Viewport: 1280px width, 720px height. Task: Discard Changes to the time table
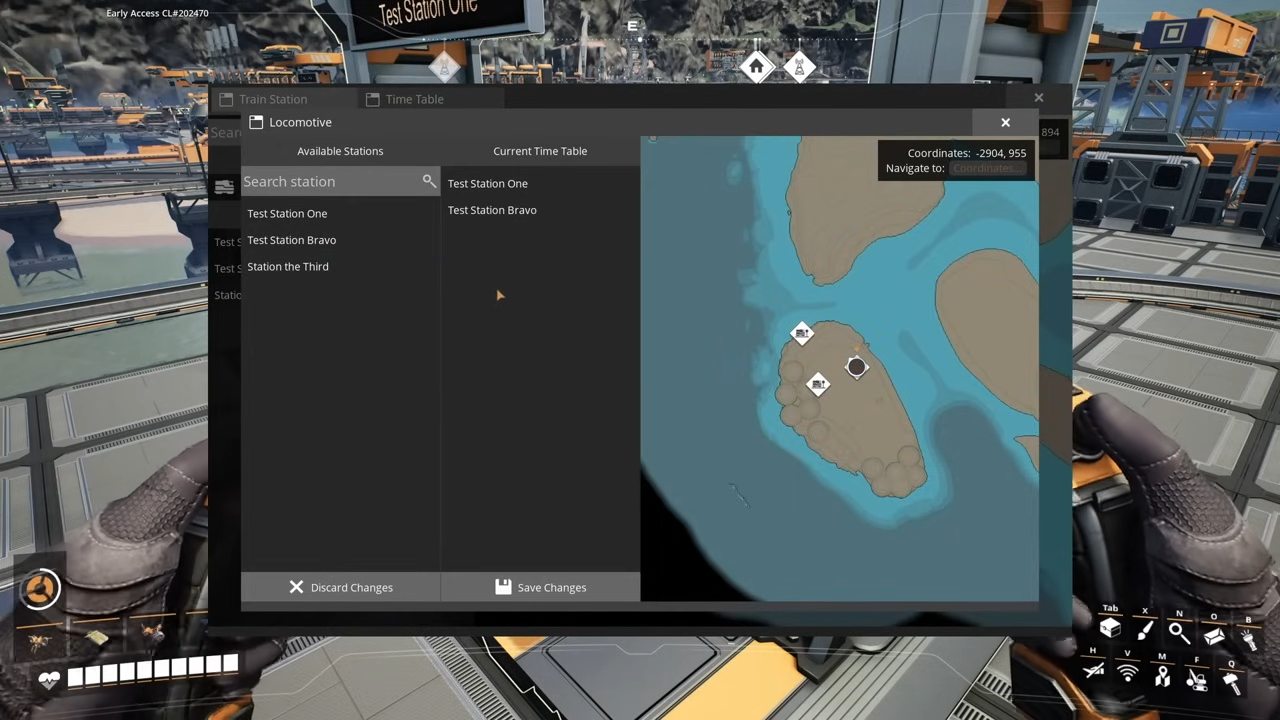(340, 587)
